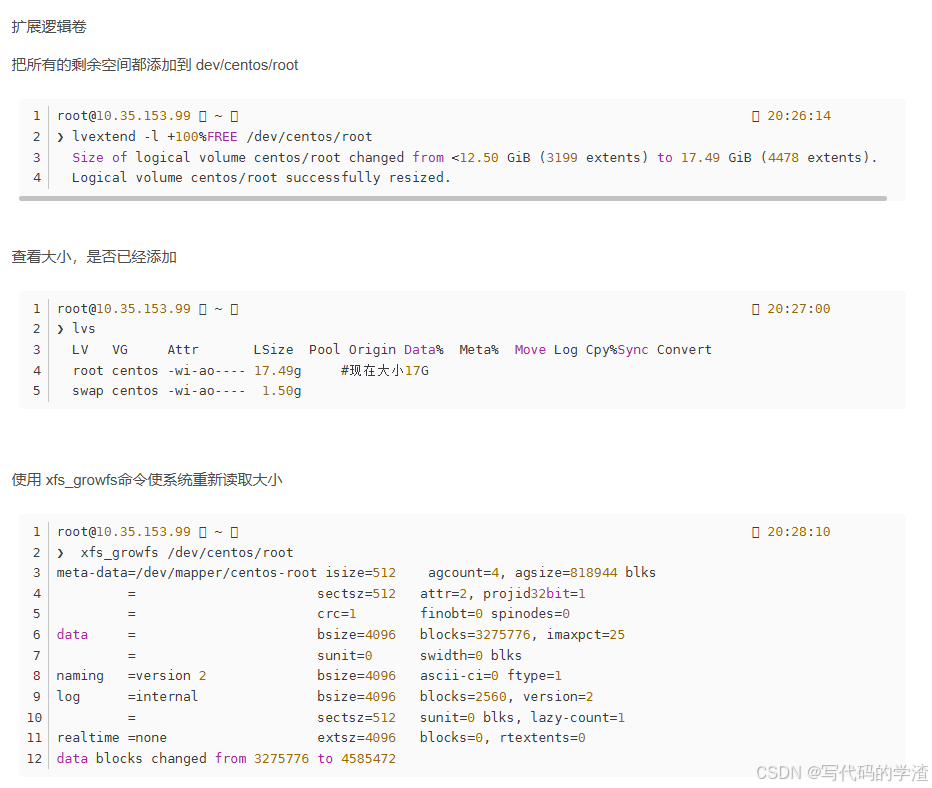Screen dimensions: 932x788
Task: Click the 查看大小，是否已经添加 paragraph
Action: coord(94,257)
